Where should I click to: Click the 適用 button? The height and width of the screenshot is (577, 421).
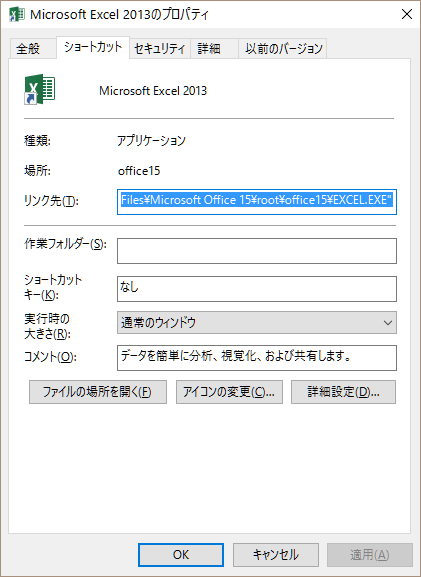[x=370, y=555]
